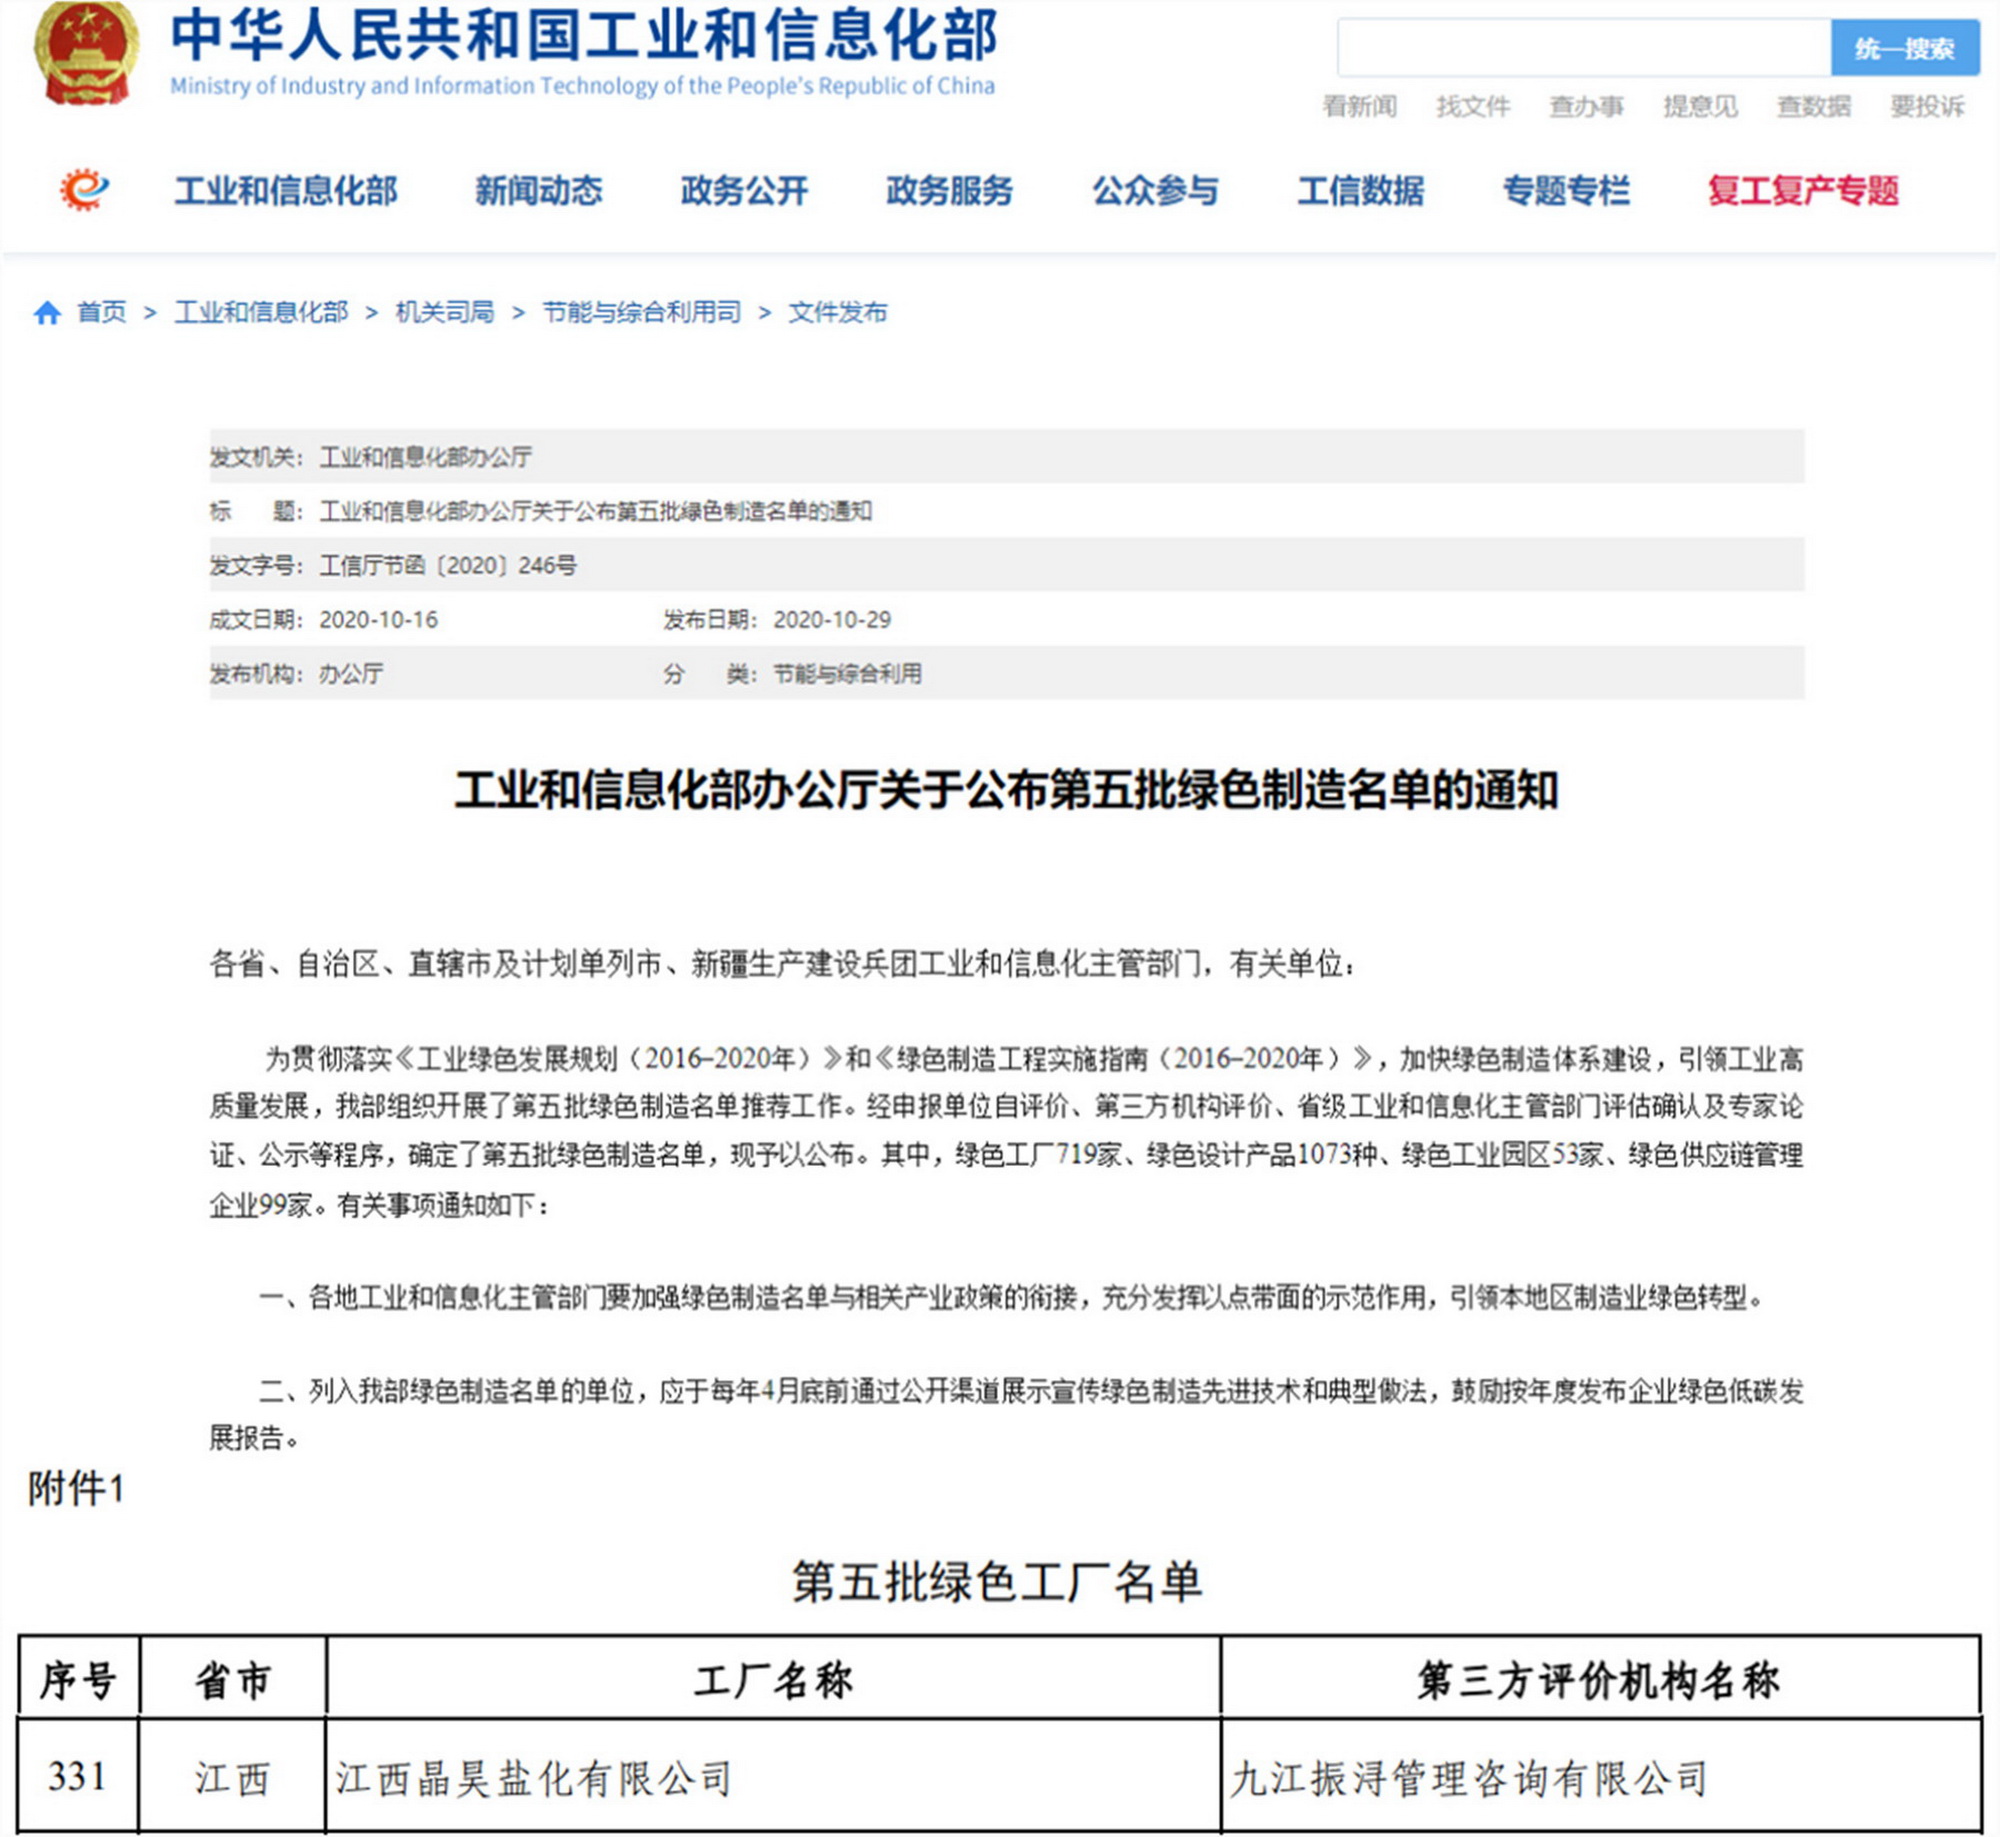This screenshot has width=2000, height=1837.
Task: Click paragraph beginning 二、列入我部
Action: [1006, 1414]
